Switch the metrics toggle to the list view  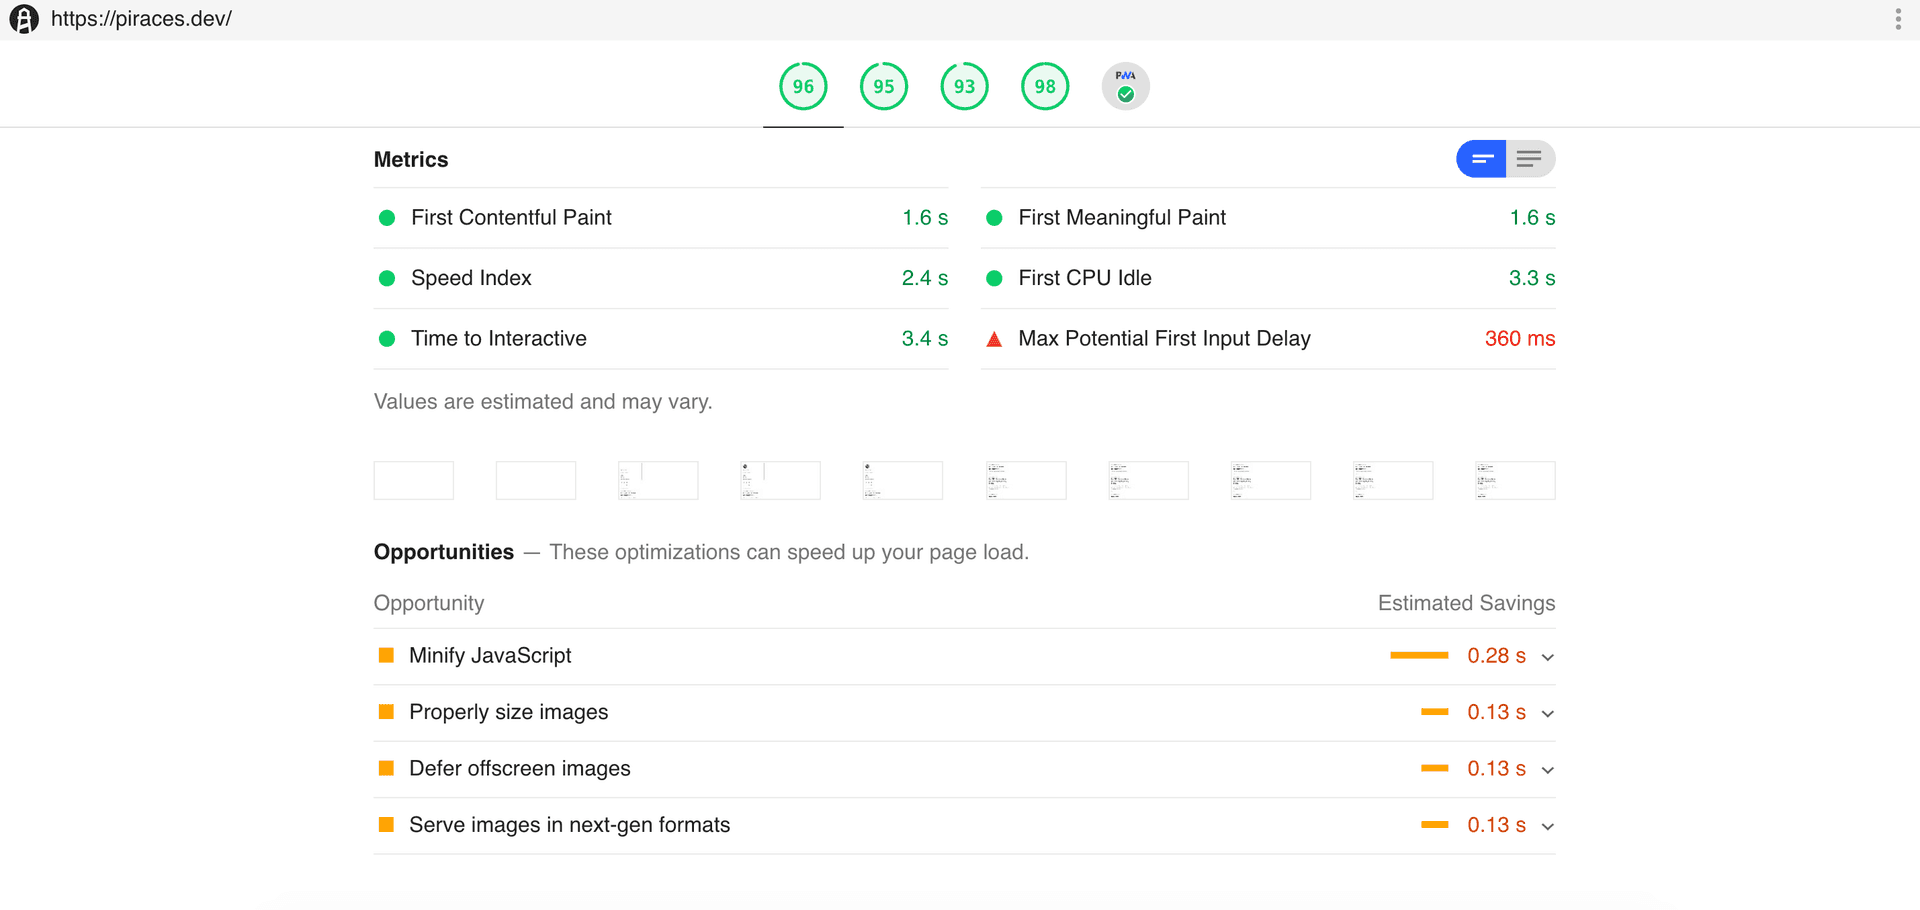pyautogui.click(x=1530, y=158)
